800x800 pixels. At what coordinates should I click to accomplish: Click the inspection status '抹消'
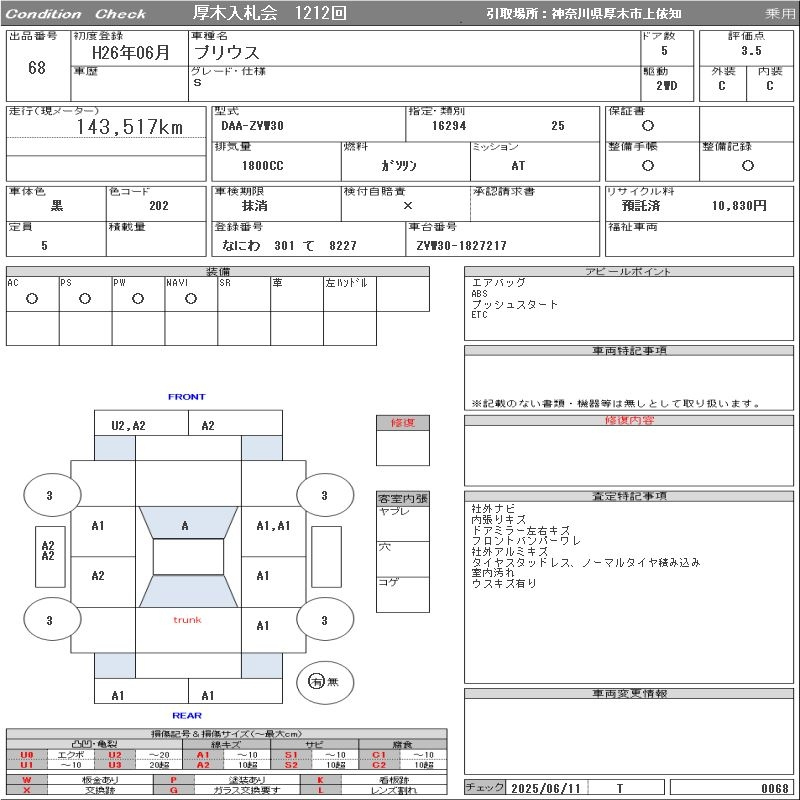[255, 206]
